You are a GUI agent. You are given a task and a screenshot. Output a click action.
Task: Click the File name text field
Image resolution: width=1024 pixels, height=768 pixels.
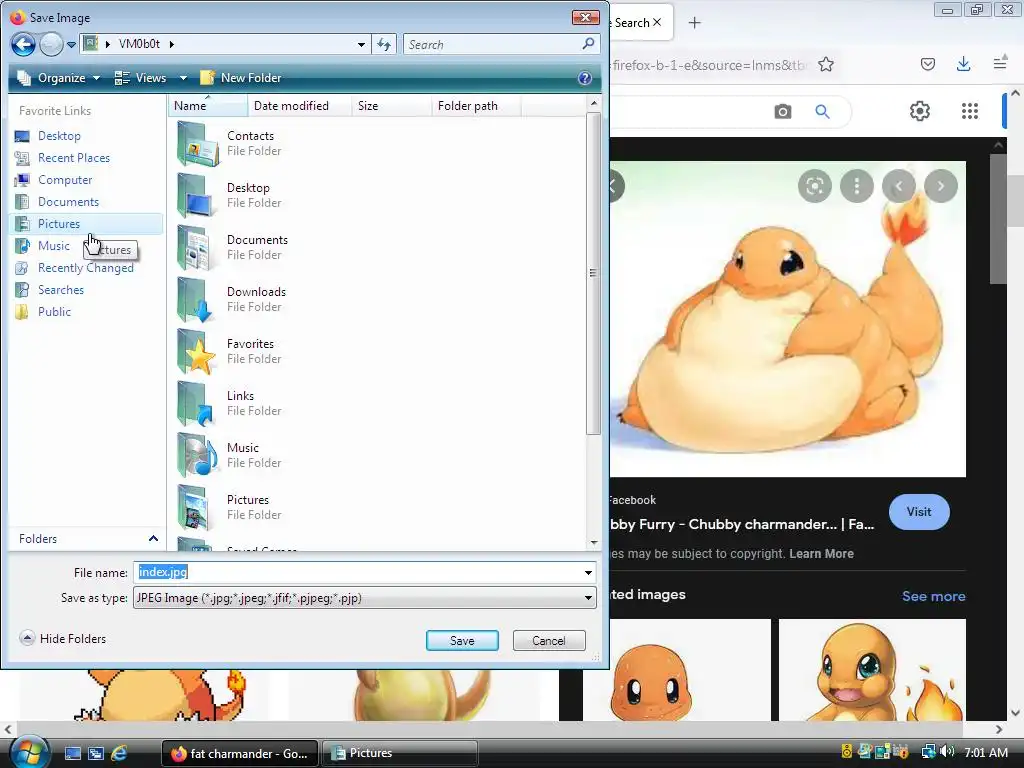pyautogui.click(x=358, y=573)
